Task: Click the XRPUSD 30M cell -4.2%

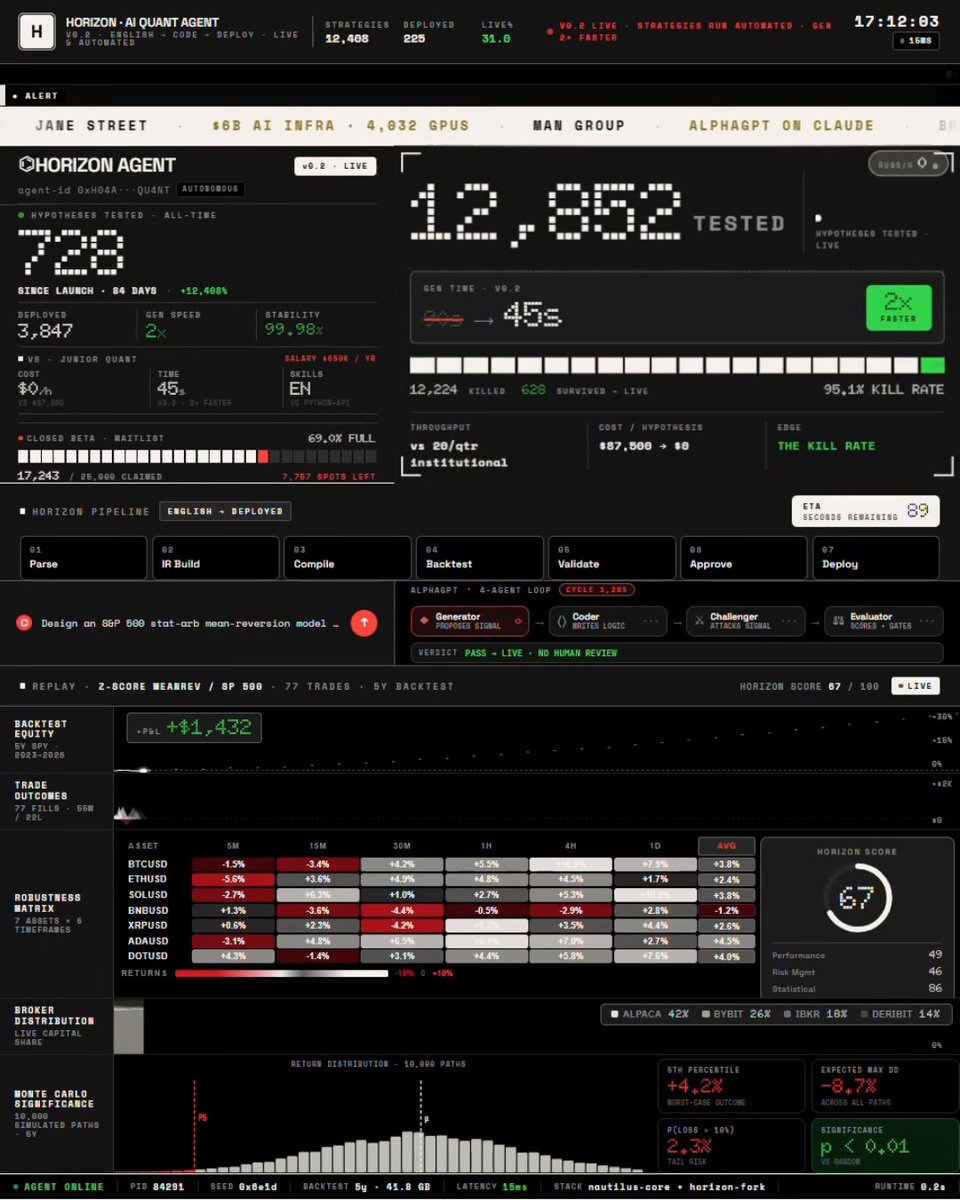Action: (402, 926)
